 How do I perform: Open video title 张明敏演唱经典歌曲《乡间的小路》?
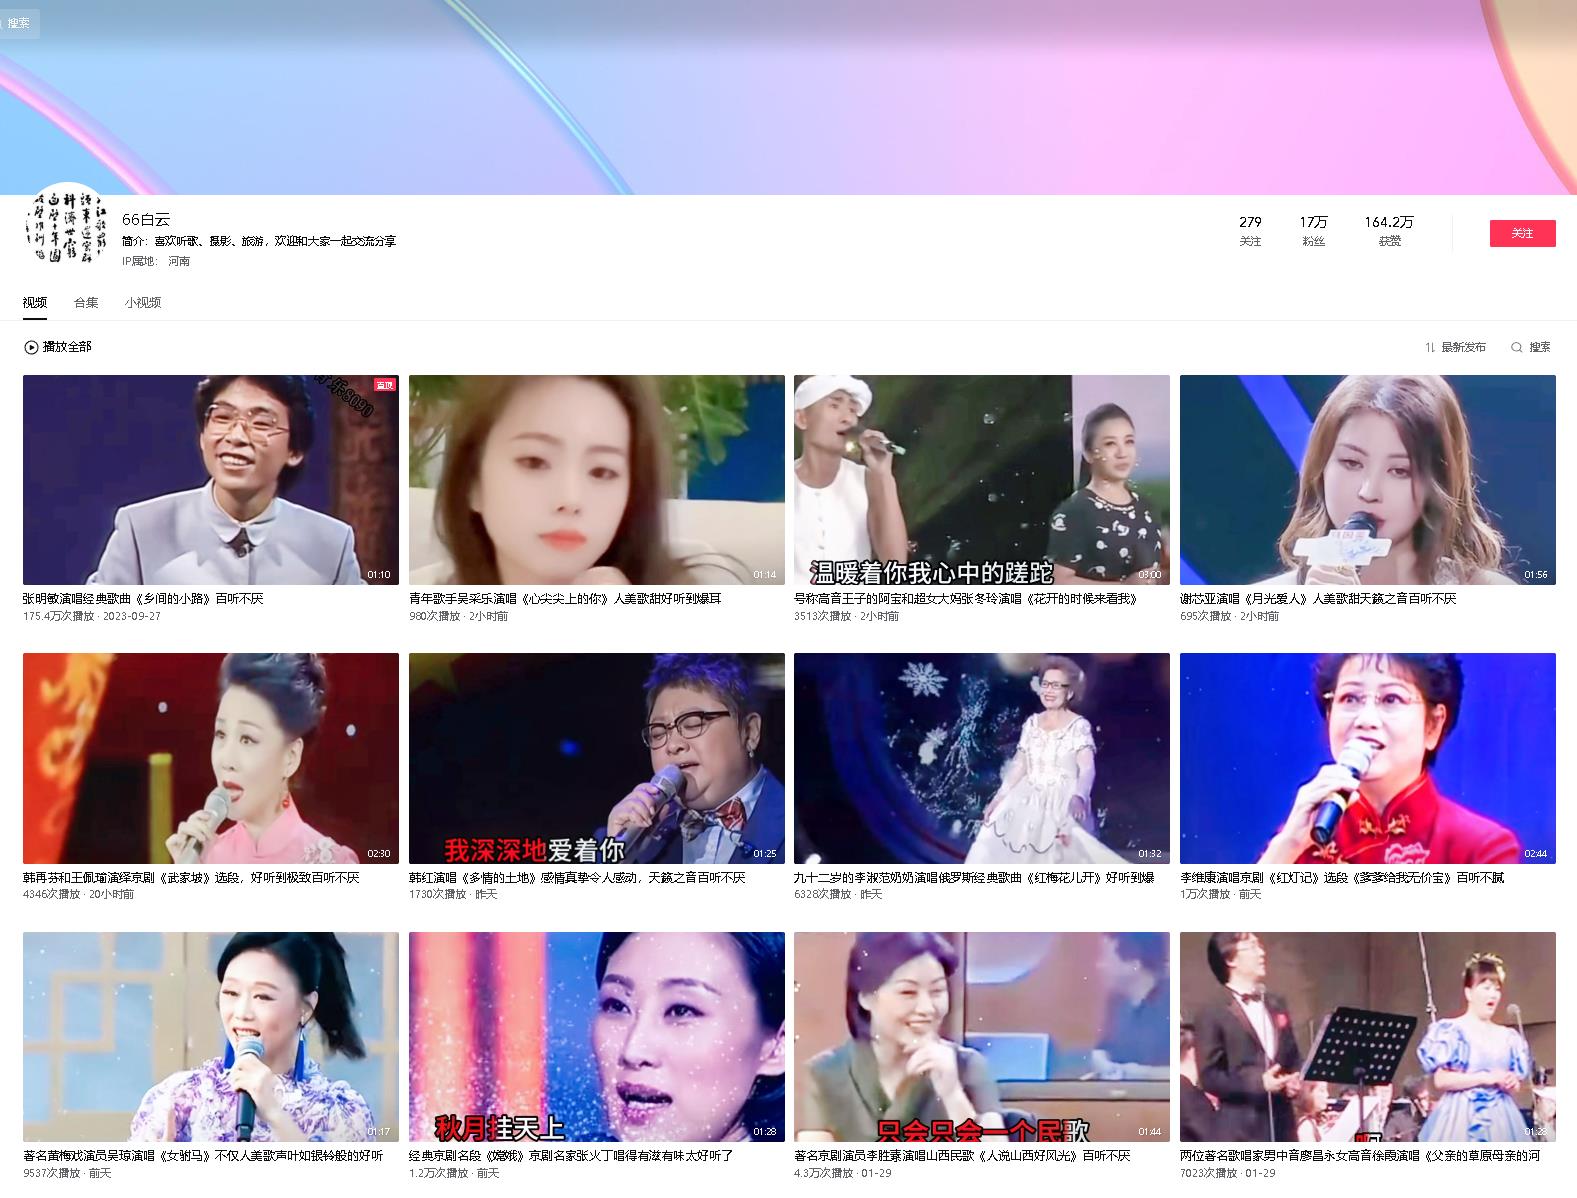coord(143,599)
